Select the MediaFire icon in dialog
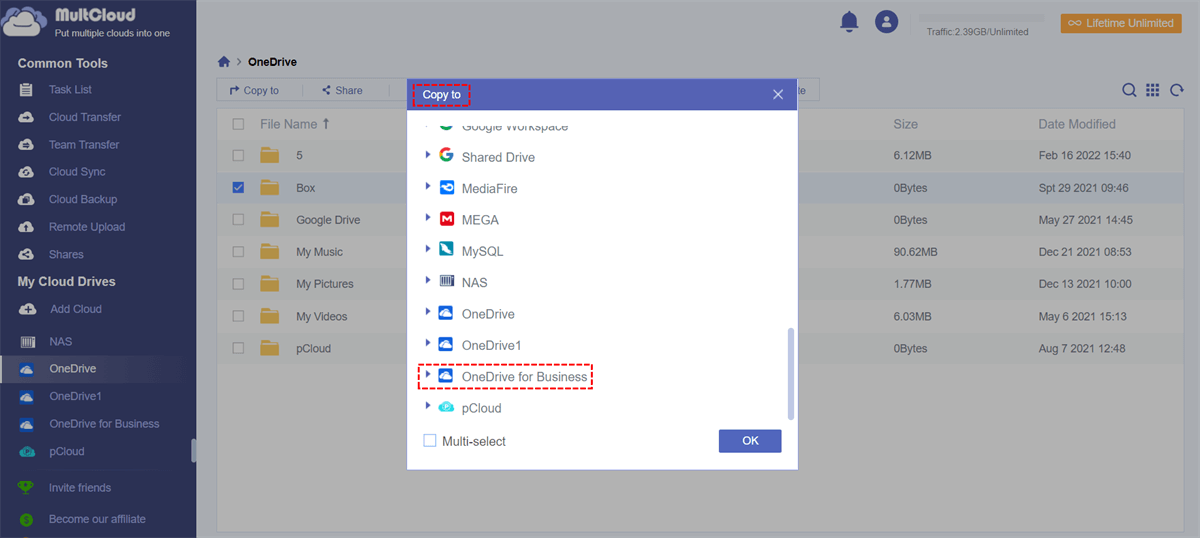Screen dimensions: 1200x538 pos(446,188)
